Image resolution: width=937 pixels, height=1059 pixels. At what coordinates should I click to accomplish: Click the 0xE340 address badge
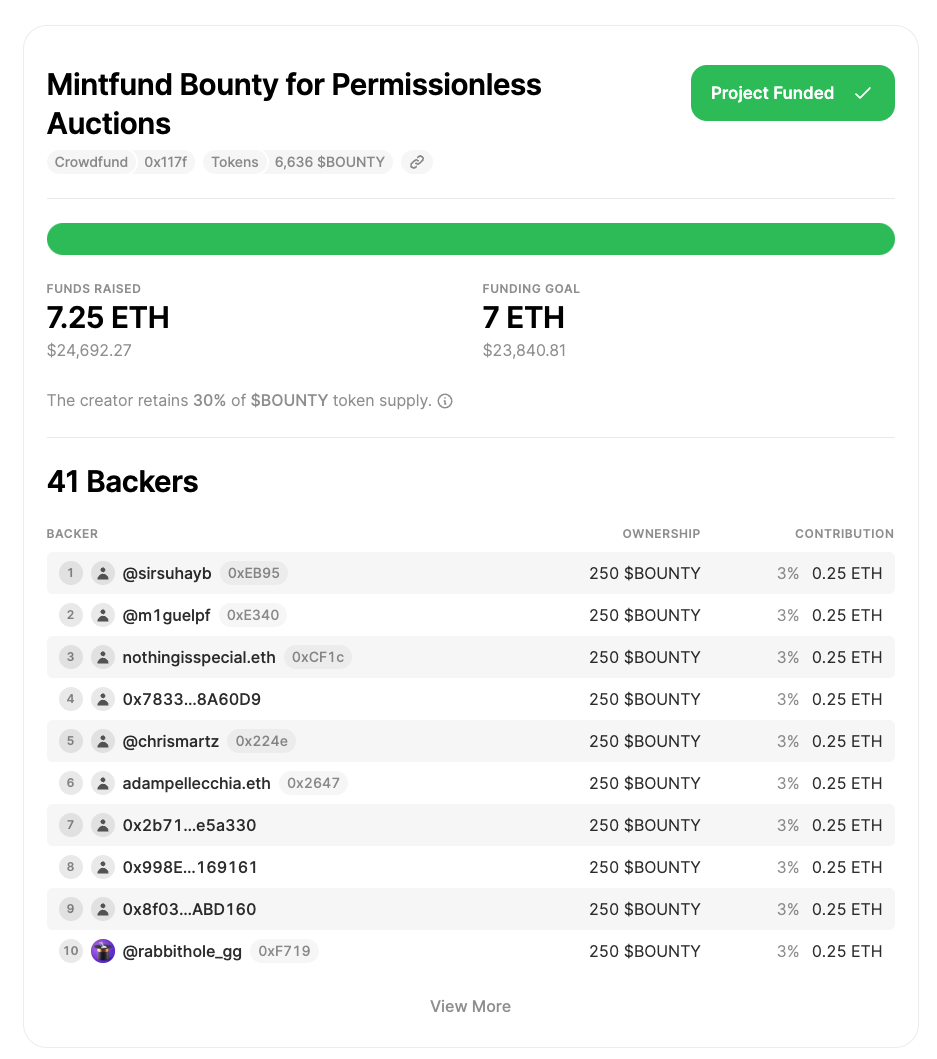pos(253,615)
